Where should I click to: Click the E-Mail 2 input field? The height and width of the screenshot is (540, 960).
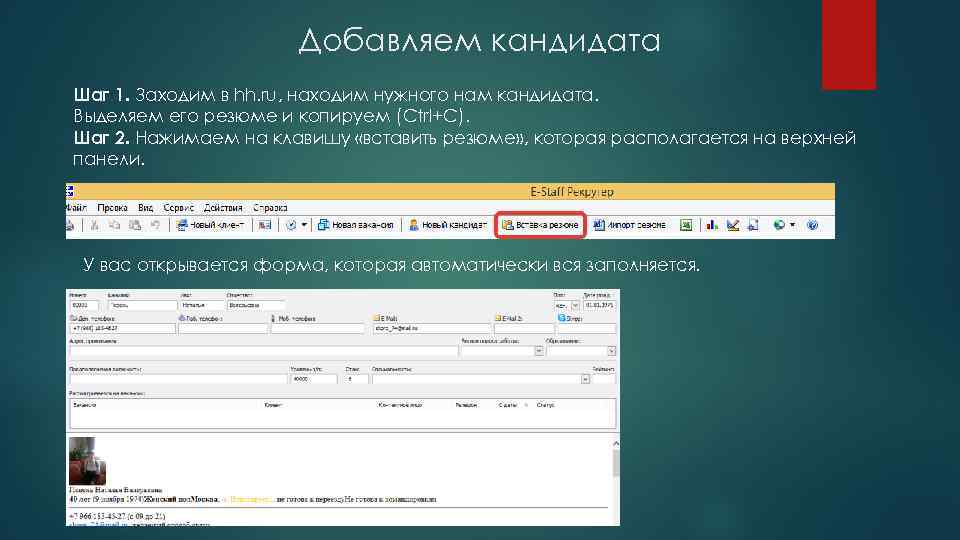[524, 328]
